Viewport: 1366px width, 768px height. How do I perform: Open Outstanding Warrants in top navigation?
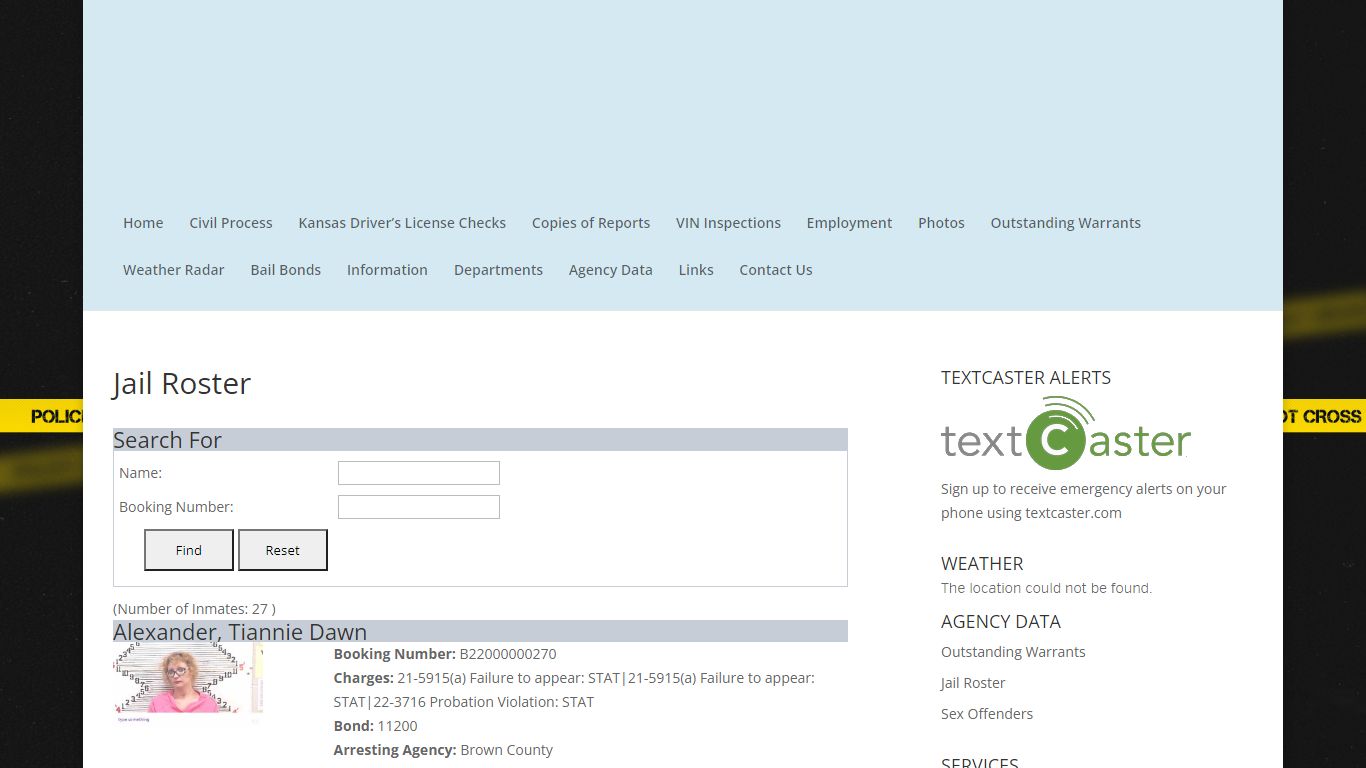(1066, 223)
